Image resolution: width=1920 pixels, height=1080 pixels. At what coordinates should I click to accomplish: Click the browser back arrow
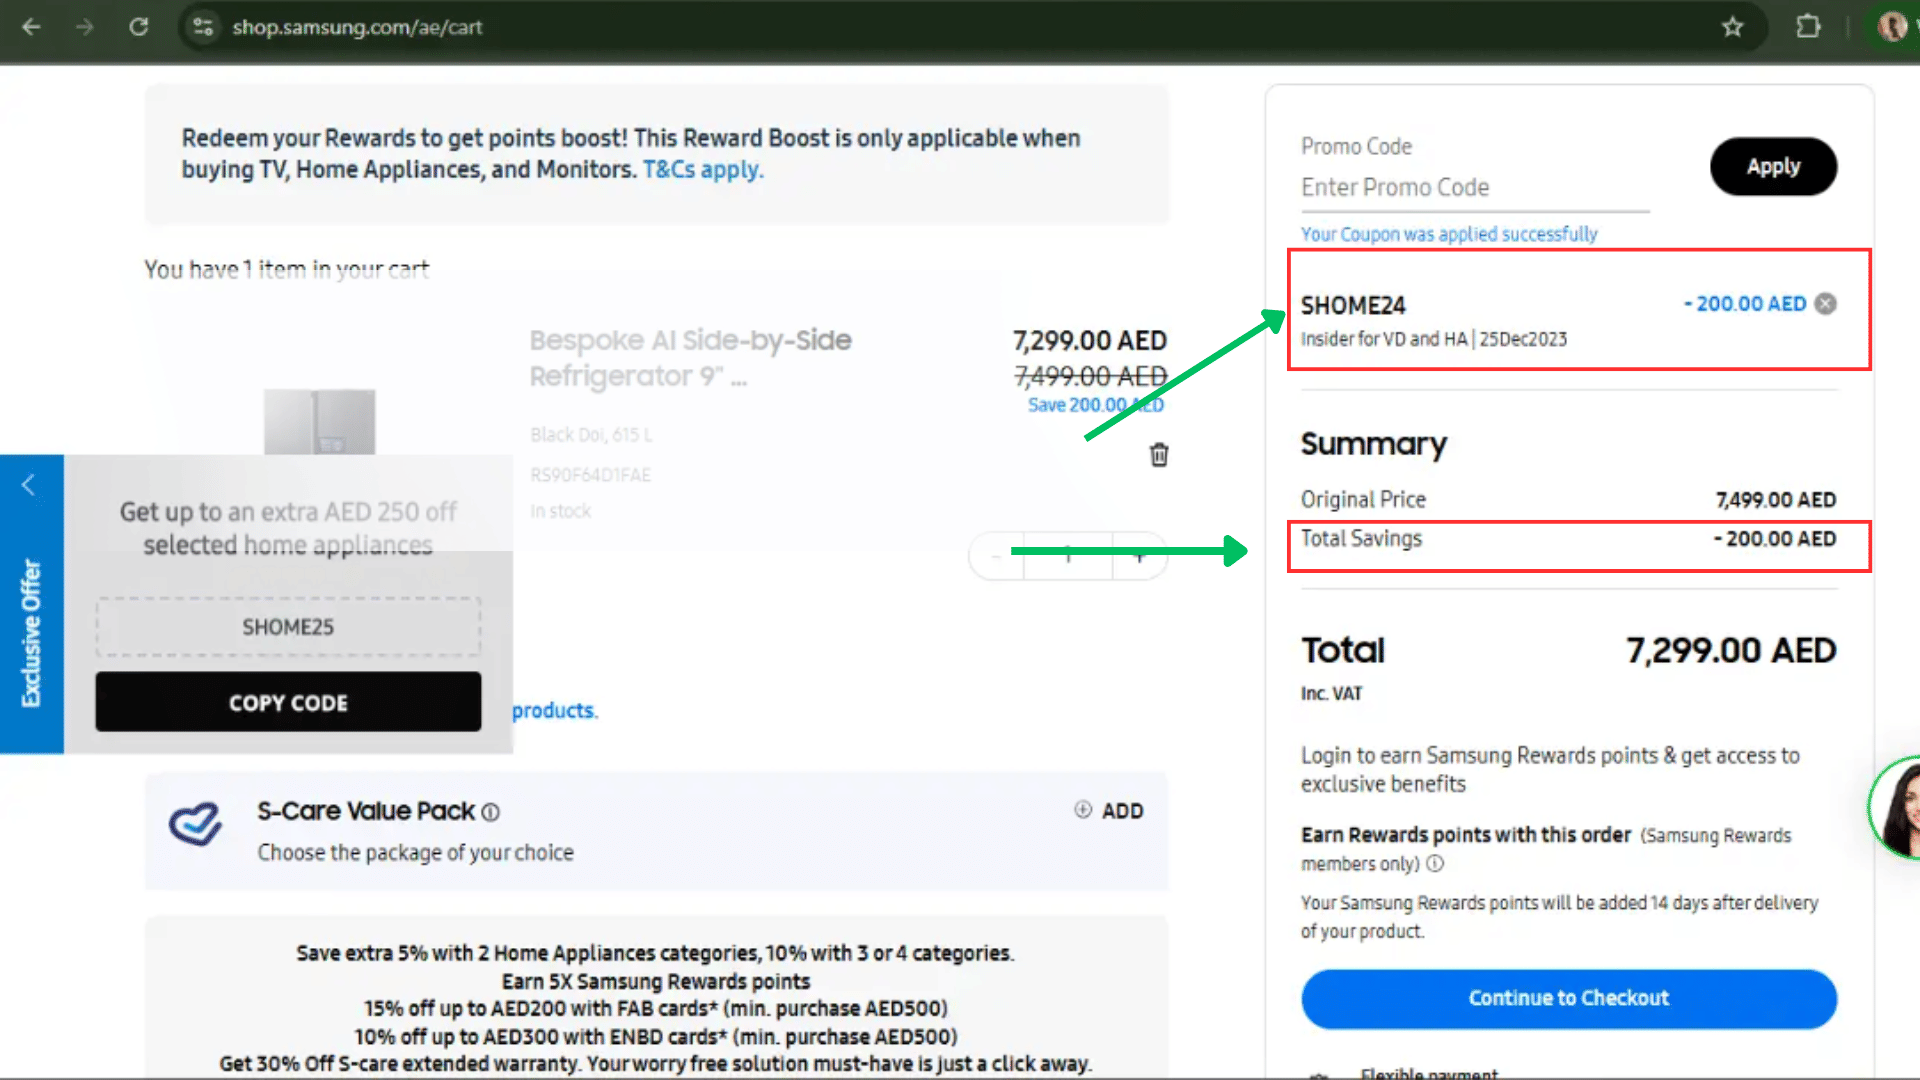tap(32, 27)
